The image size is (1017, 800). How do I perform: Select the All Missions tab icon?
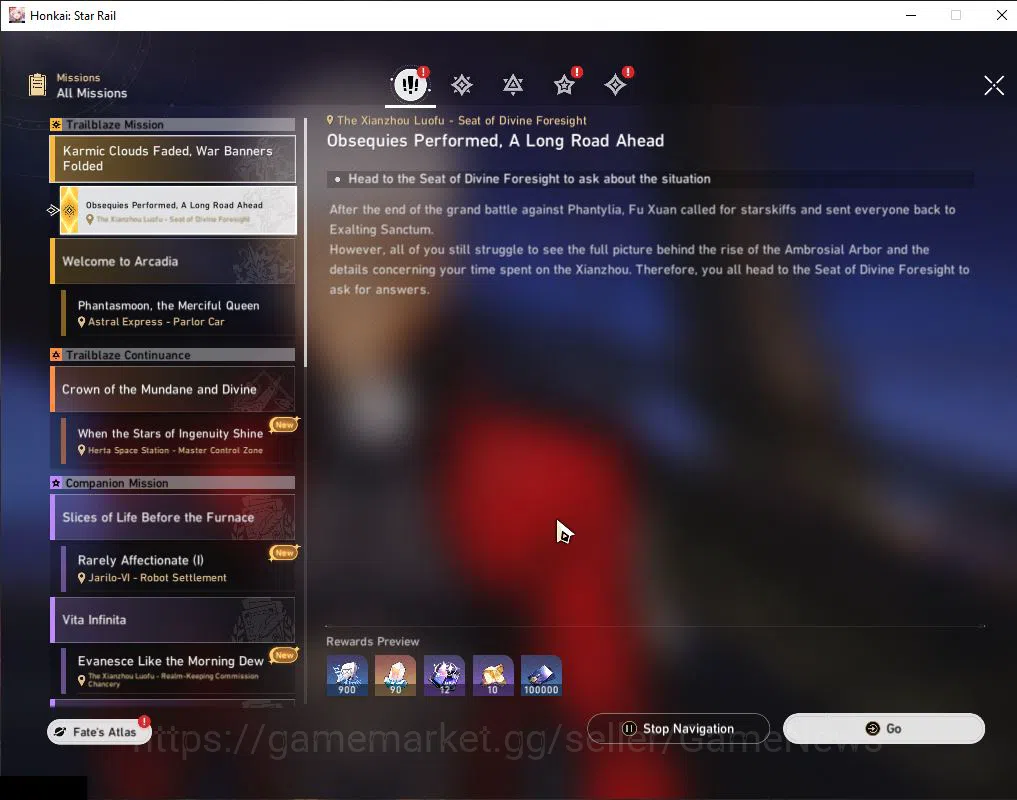(x=410, y=84)
